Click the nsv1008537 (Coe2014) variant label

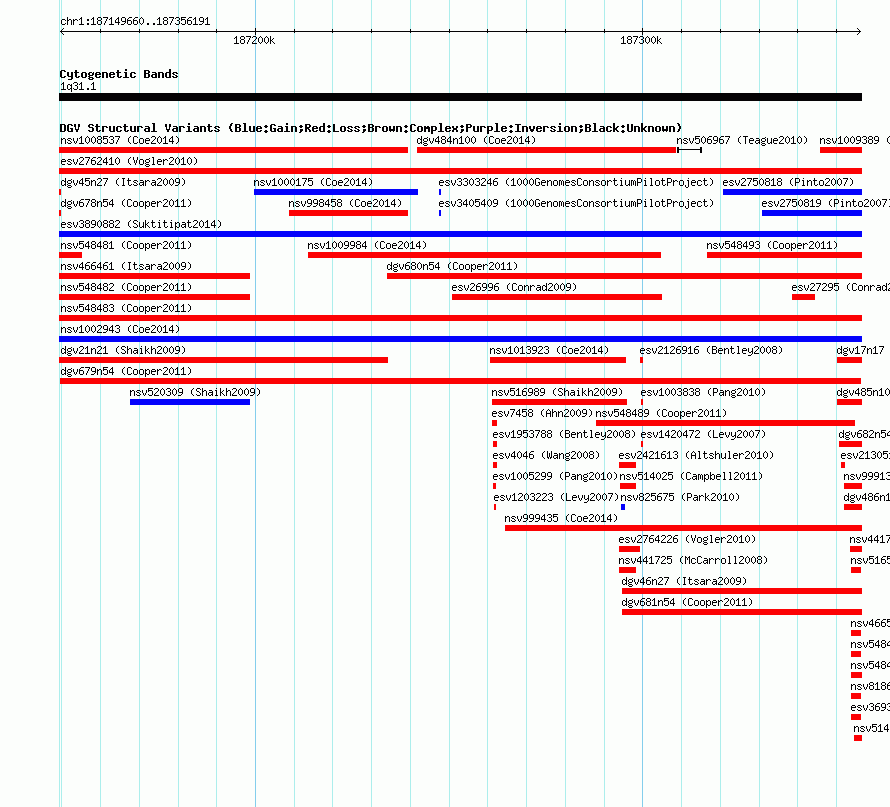(120, 140)
